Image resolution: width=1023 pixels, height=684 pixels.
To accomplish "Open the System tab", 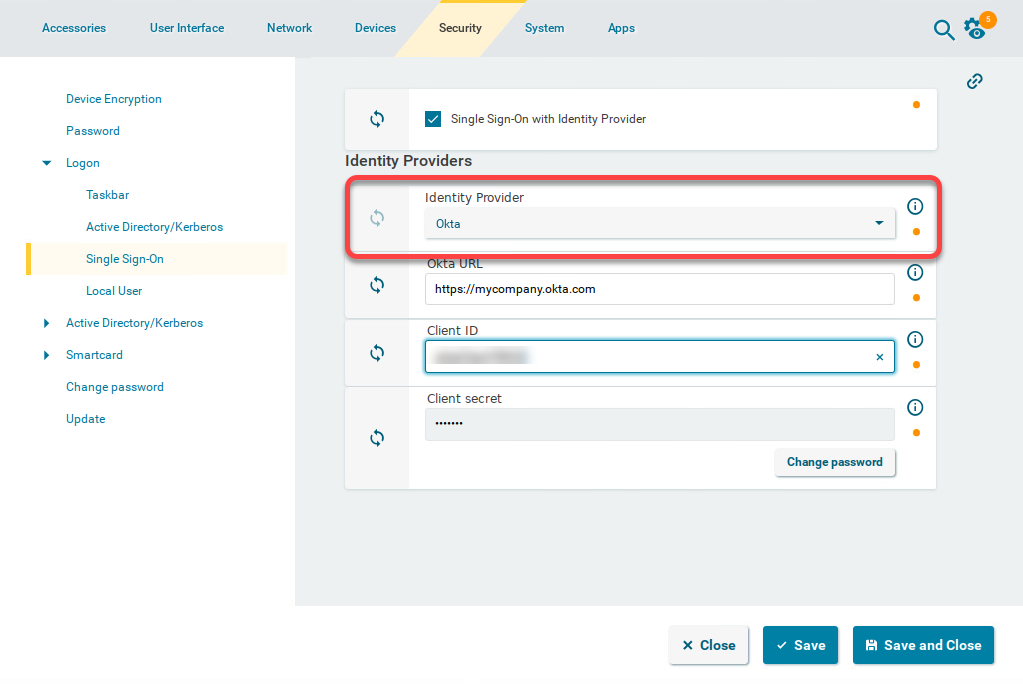I will pos(544,28).
